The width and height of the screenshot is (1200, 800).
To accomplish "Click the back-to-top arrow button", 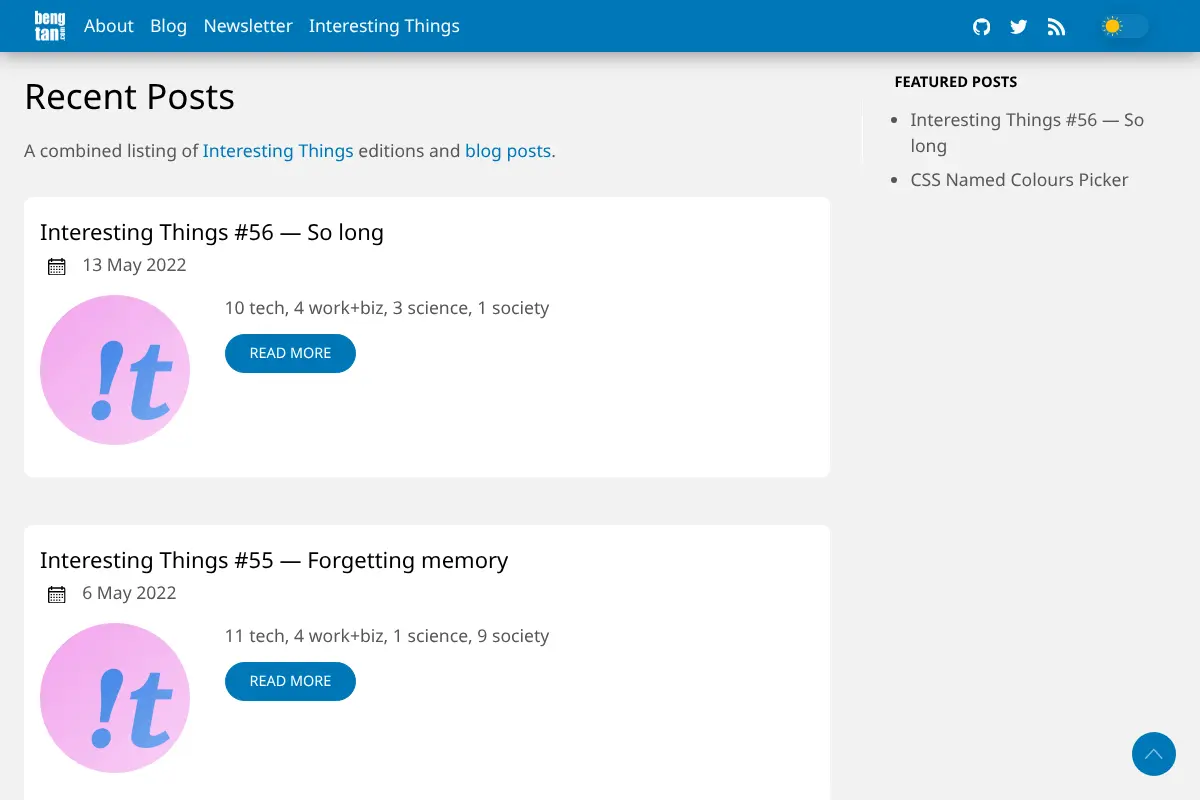I will click(x=1154, y=754).
